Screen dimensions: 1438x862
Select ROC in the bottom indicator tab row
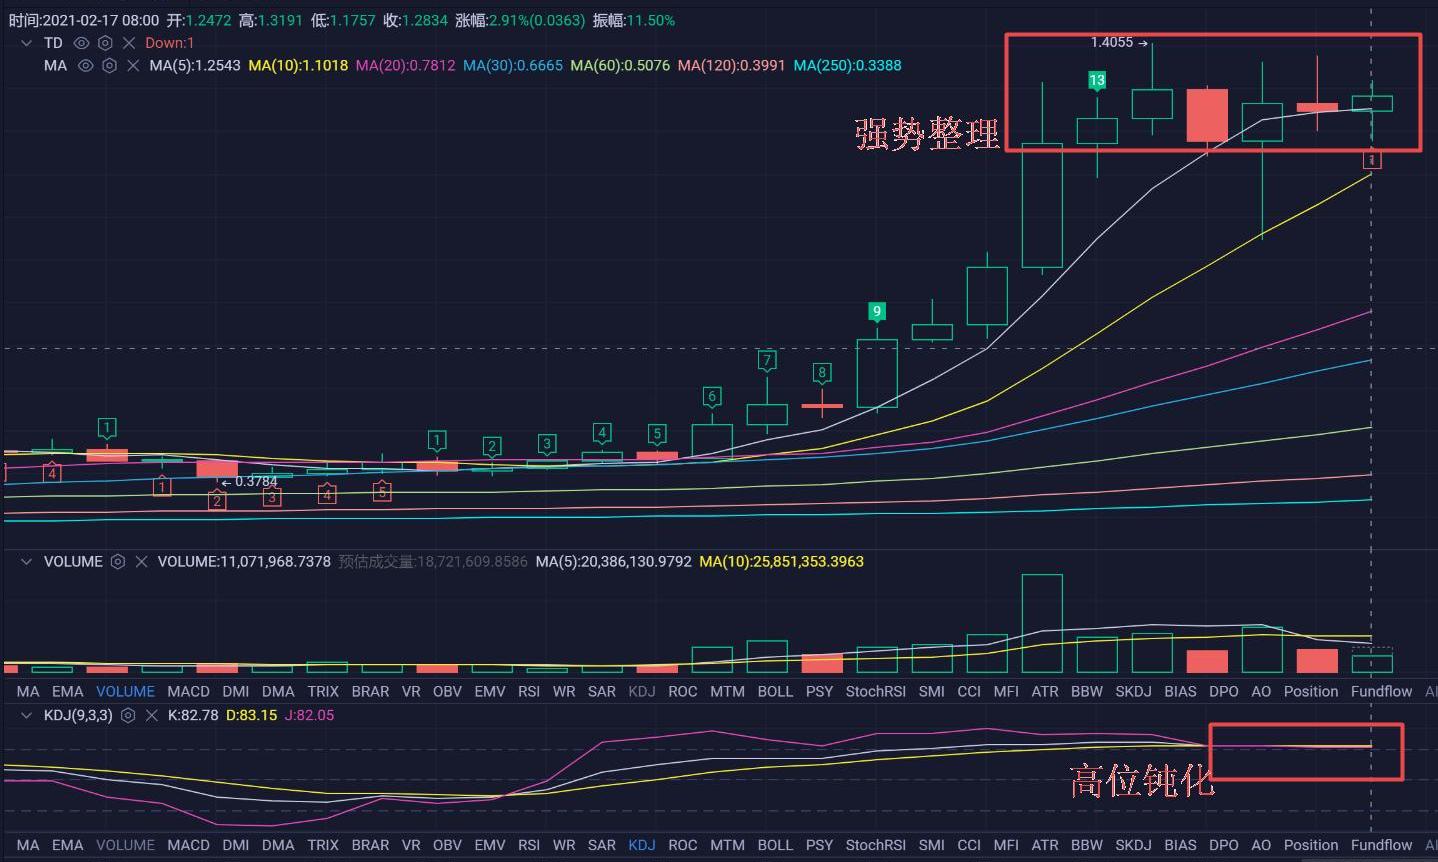pos(682,845)
